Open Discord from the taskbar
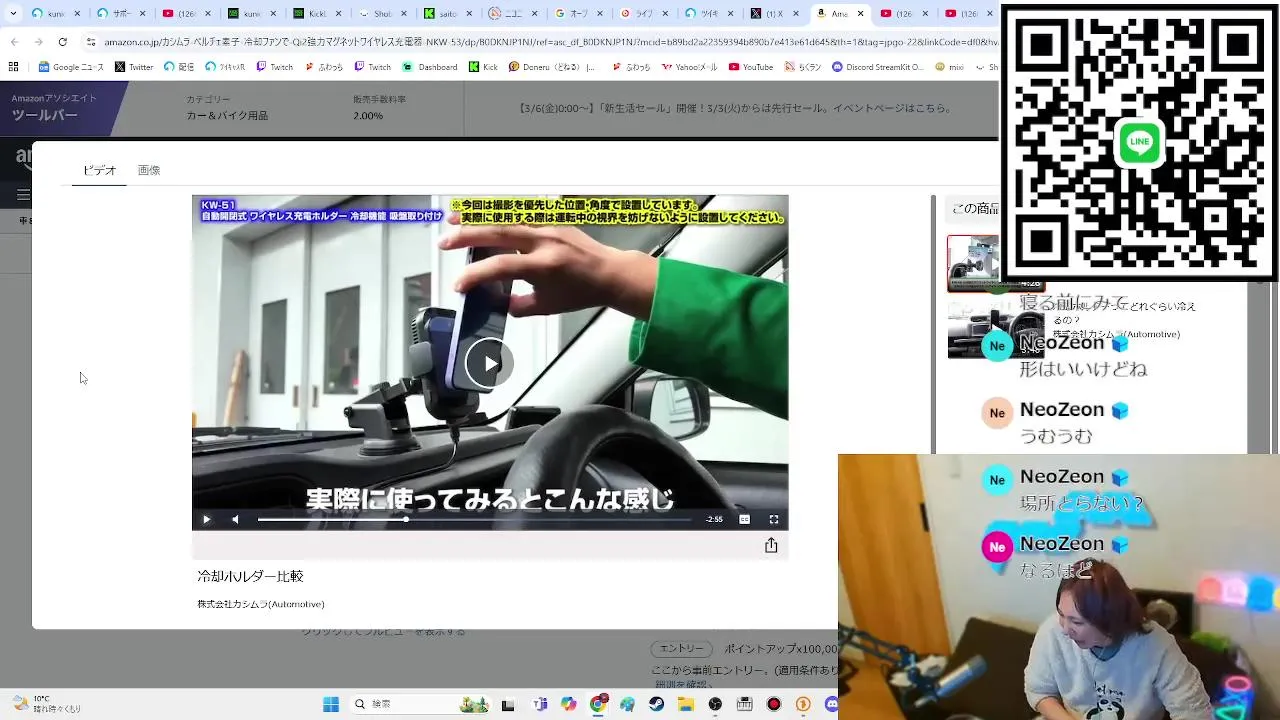This screenshot has height=720, width=1280. click(831, 704)
